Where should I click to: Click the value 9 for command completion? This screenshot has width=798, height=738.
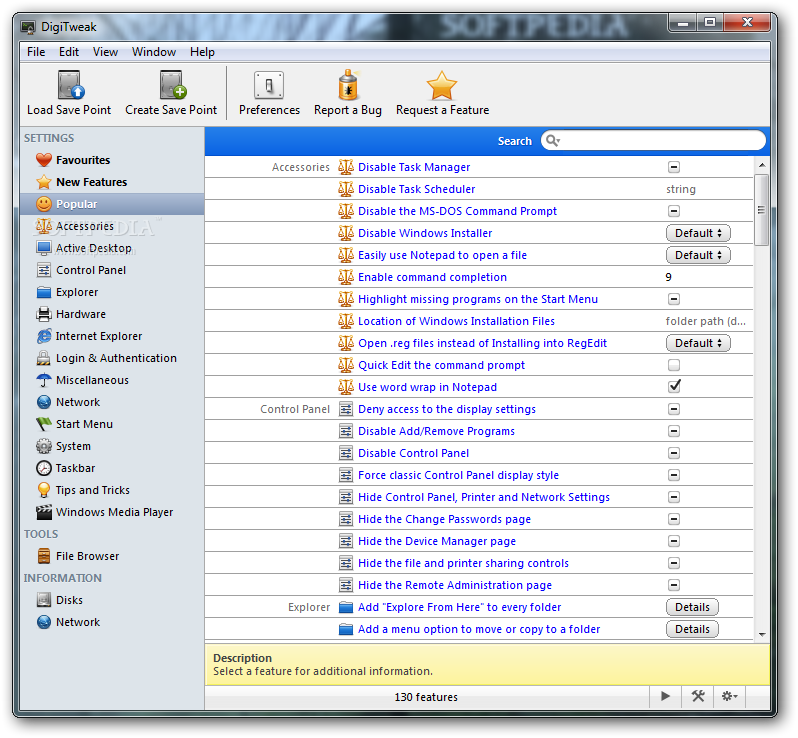point(668,277)
